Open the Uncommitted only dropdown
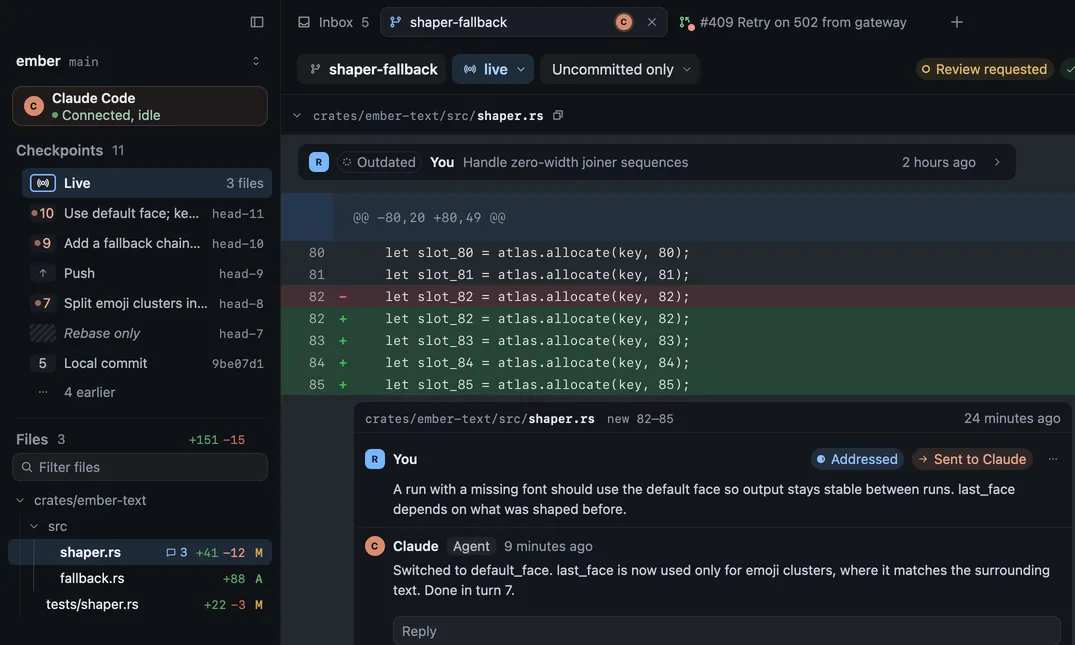This screenshot has height=645, width=1075. click(x=620, y=69)
